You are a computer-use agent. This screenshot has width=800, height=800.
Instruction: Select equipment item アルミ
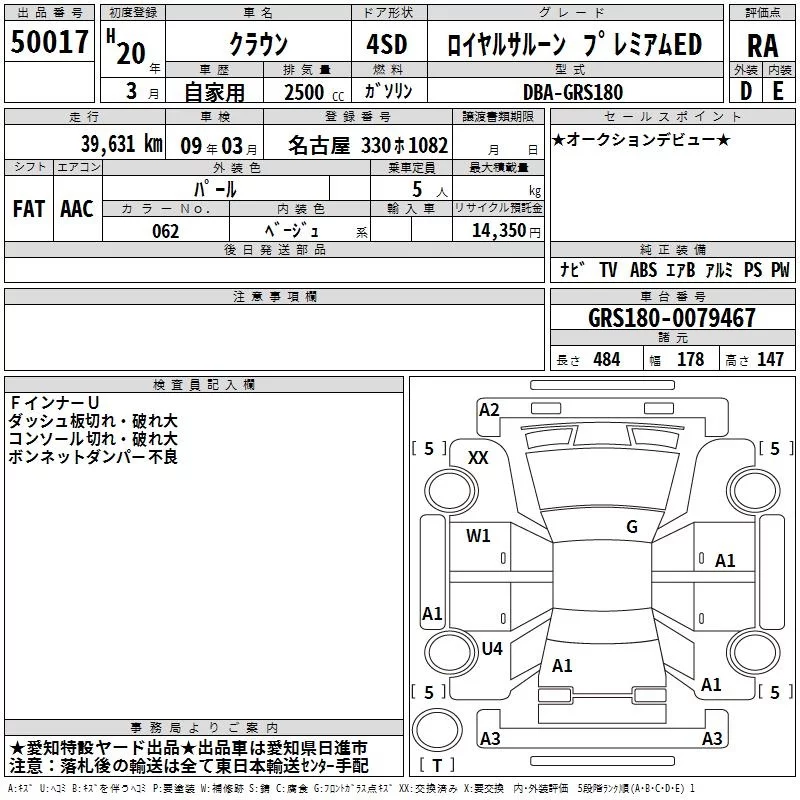click(x=719, y=270)
